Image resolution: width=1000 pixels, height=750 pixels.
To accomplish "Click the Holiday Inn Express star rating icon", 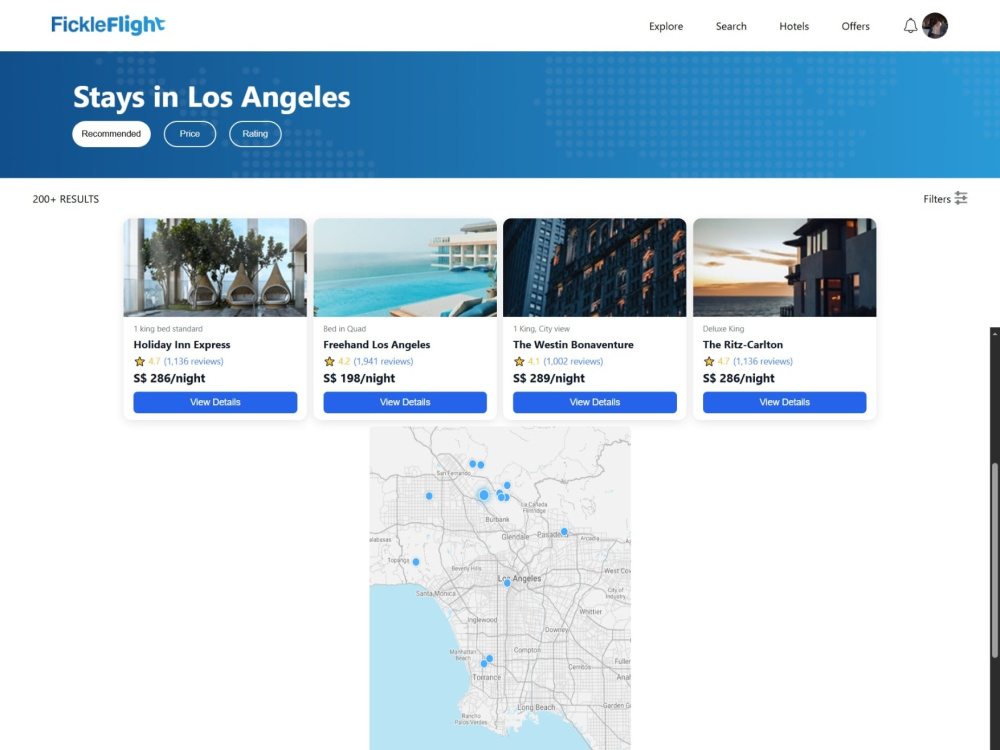I will coord(139,362).
